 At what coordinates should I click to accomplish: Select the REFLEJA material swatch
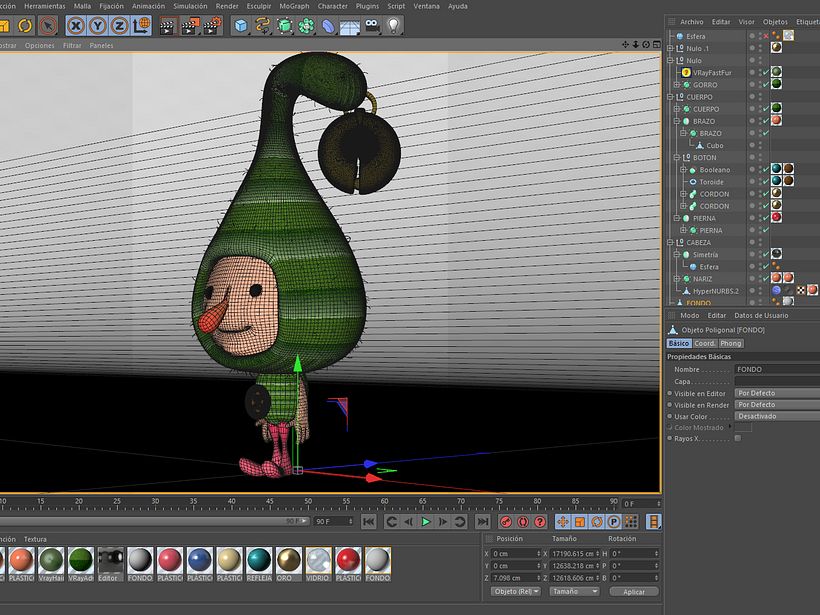point(259,564)
